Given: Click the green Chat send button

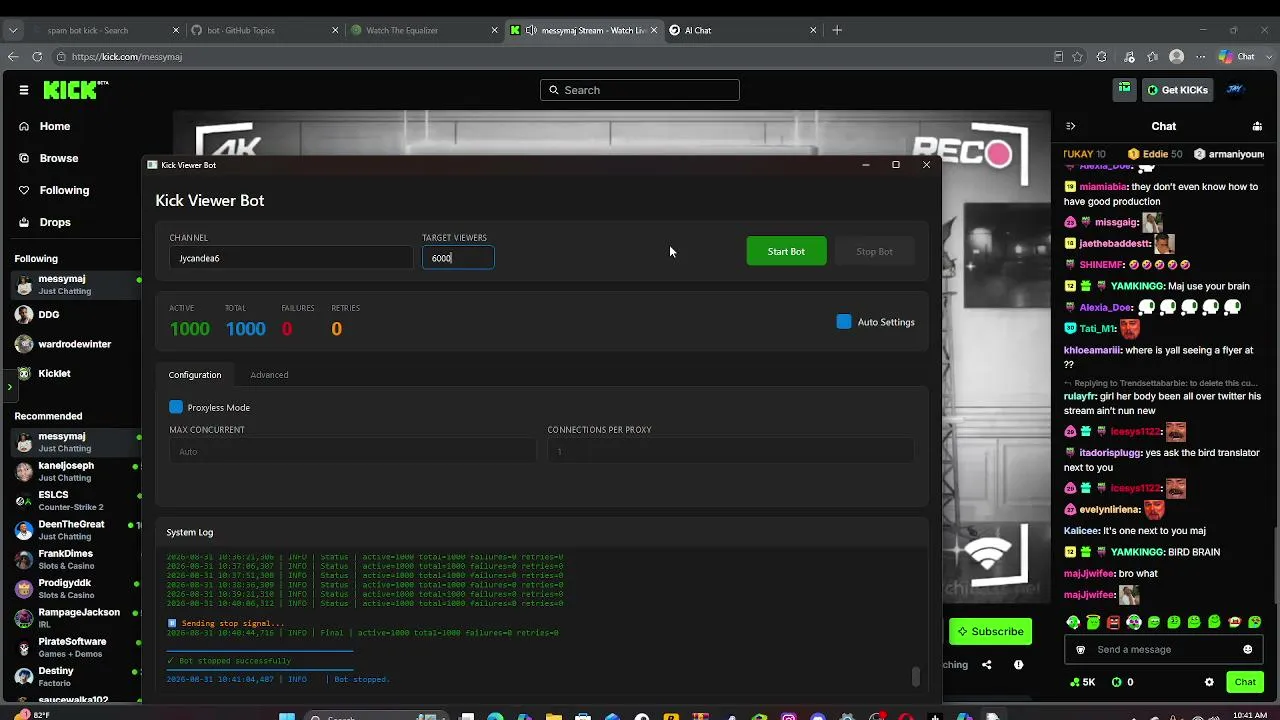Looking at the screenshot, I should [1245, 682].
